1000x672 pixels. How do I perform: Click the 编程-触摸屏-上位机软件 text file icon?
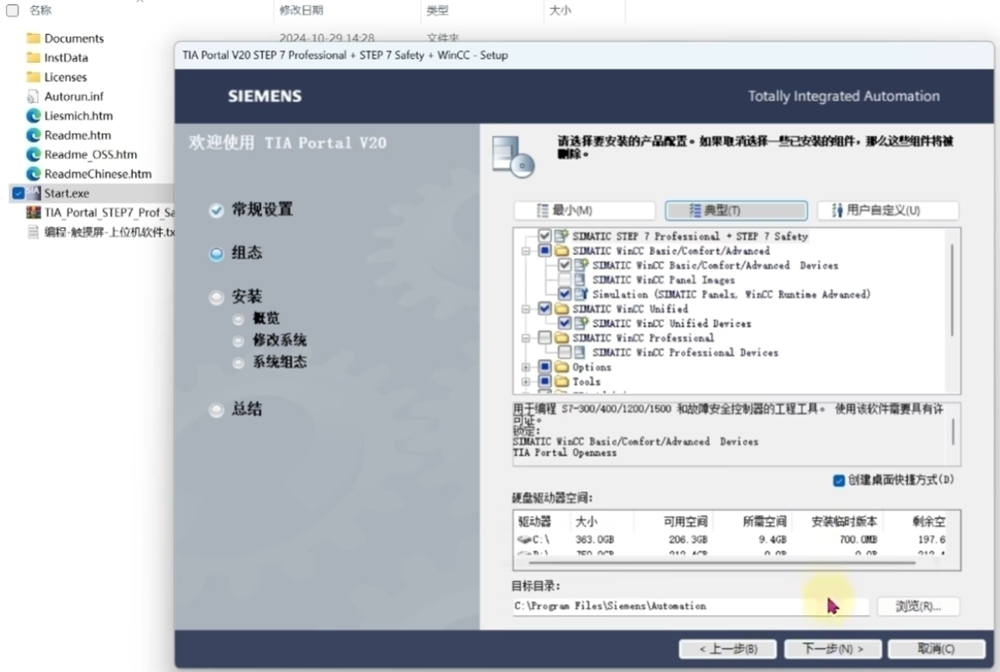pos(33,232)
